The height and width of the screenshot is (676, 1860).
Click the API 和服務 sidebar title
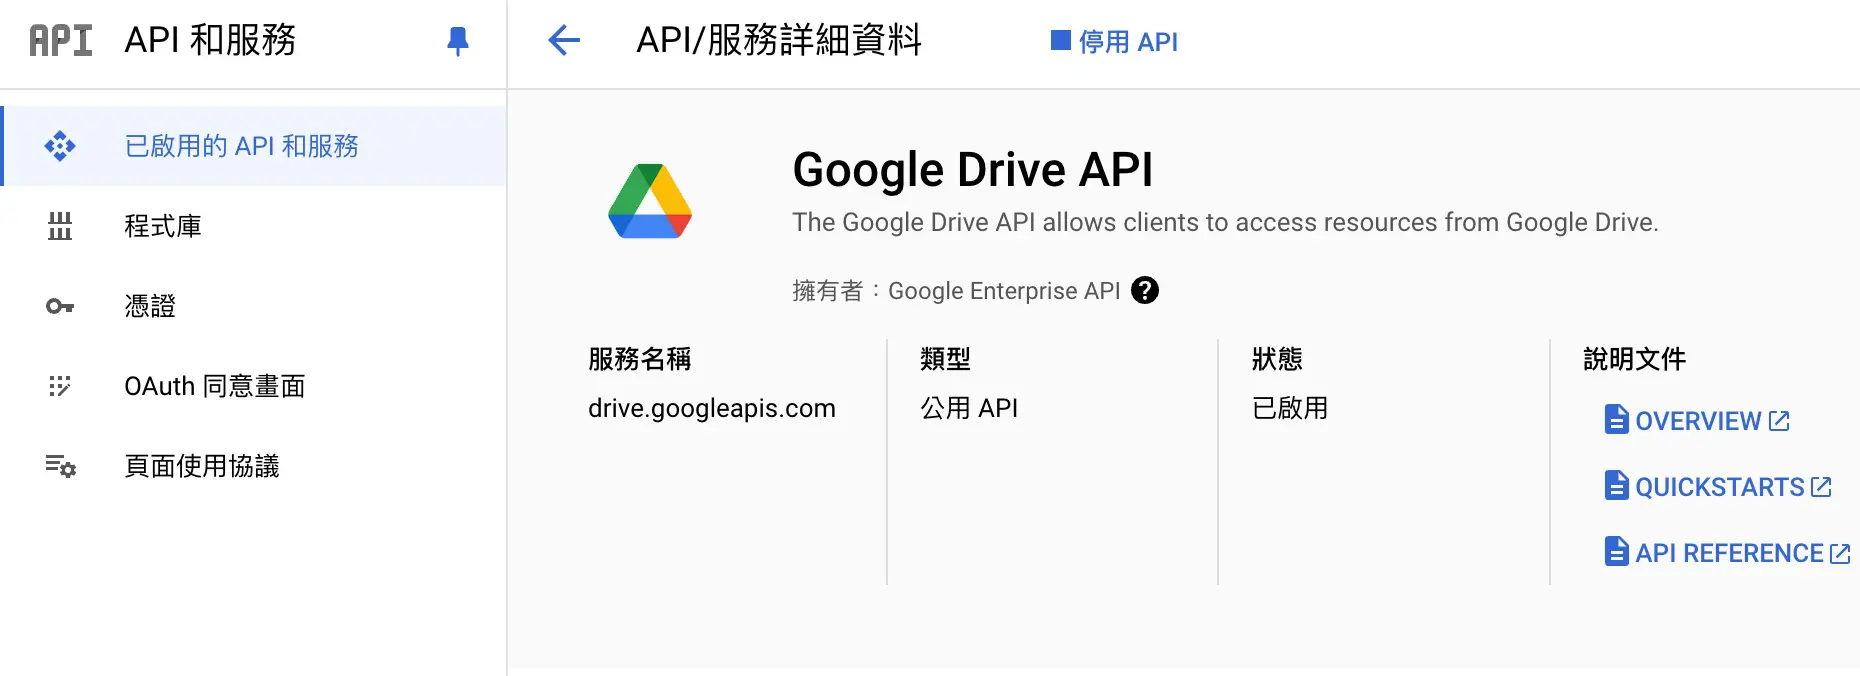pyautogui.click(x=210, y=40)
